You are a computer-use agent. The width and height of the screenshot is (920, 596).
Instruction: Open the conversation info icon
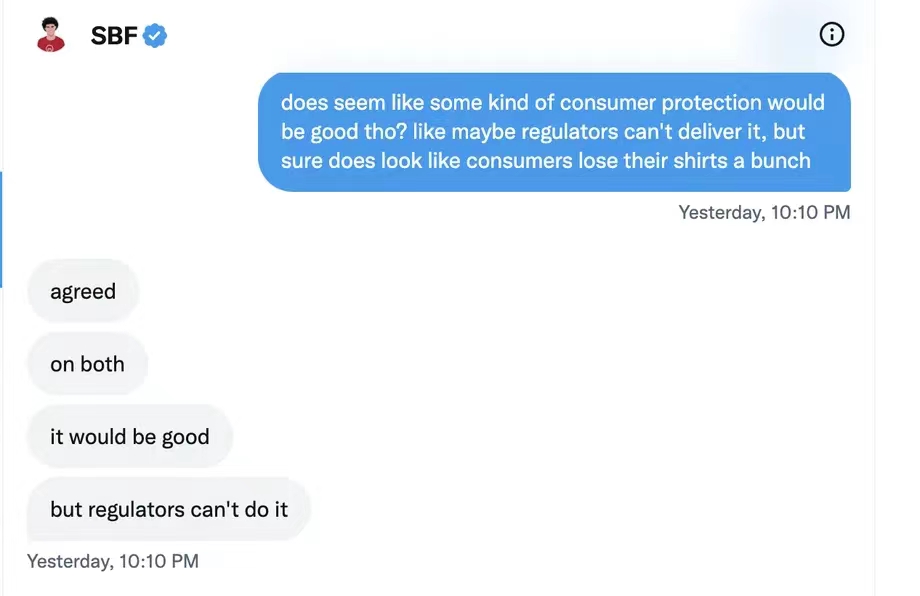pos(831,35)
